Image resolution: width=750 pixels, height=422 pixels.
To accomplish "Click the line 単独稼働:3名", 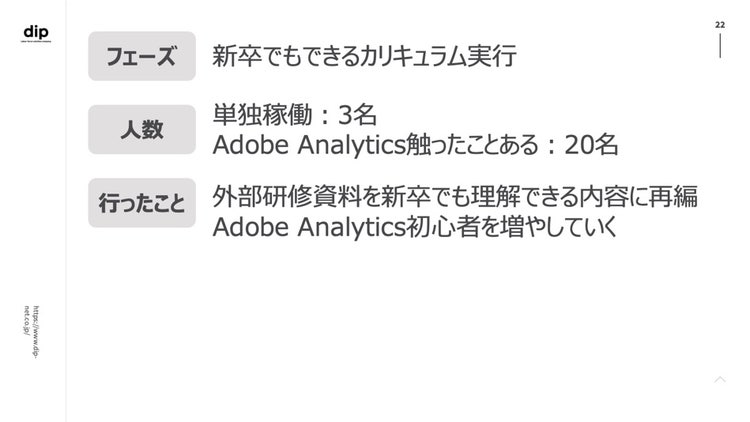I will 294,115.
